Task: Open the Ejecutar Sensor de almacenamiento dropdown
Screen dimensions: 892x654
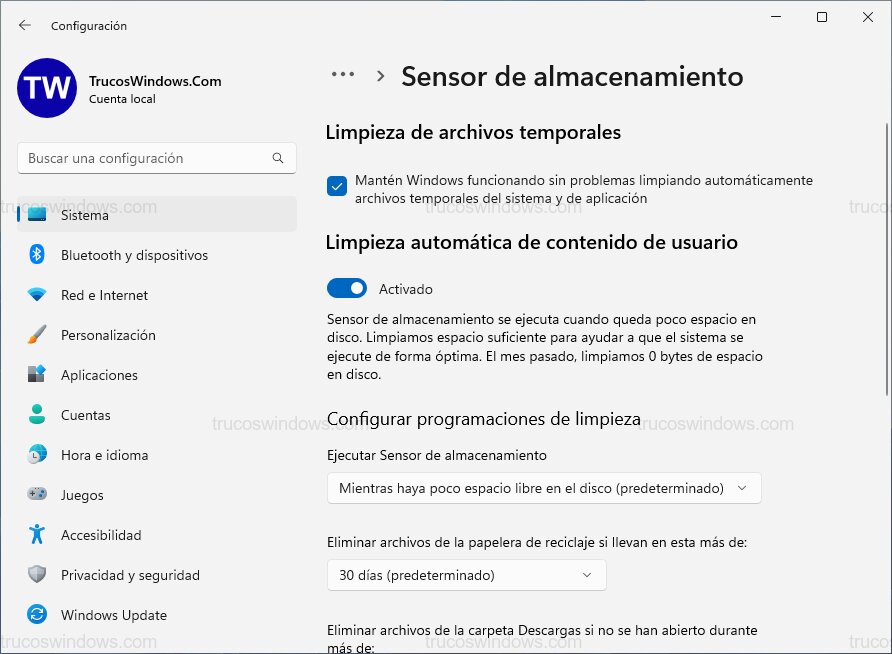Action: (x=545, y=488)
